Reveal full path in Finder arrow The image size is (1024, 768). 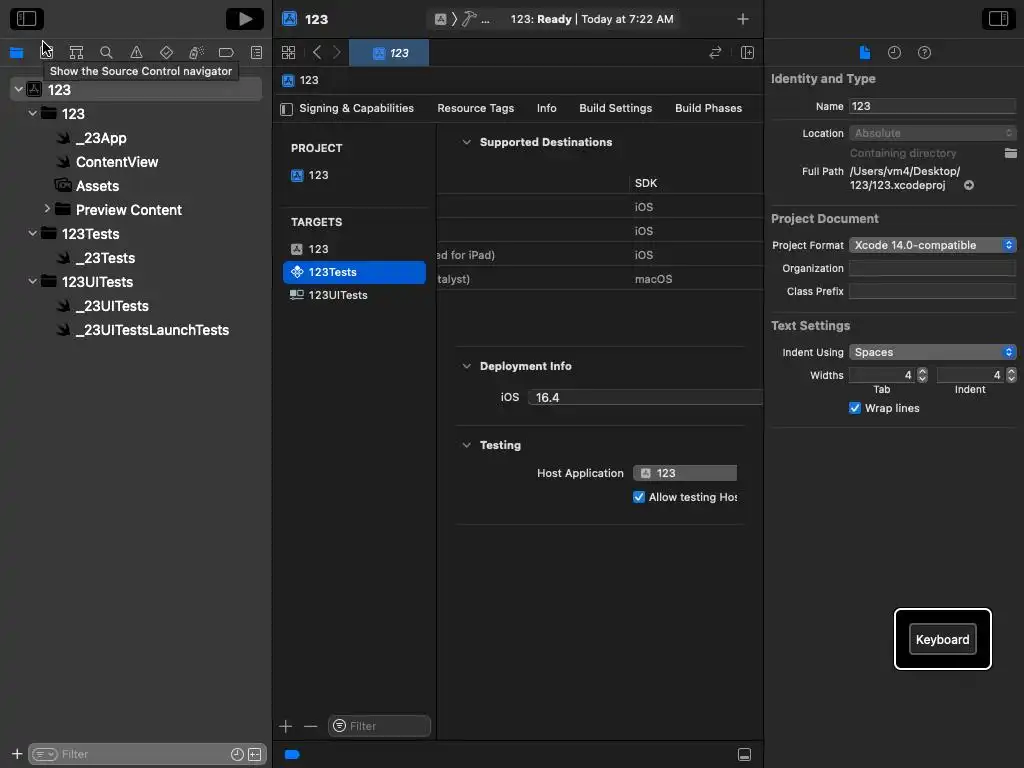coord(969,185)
